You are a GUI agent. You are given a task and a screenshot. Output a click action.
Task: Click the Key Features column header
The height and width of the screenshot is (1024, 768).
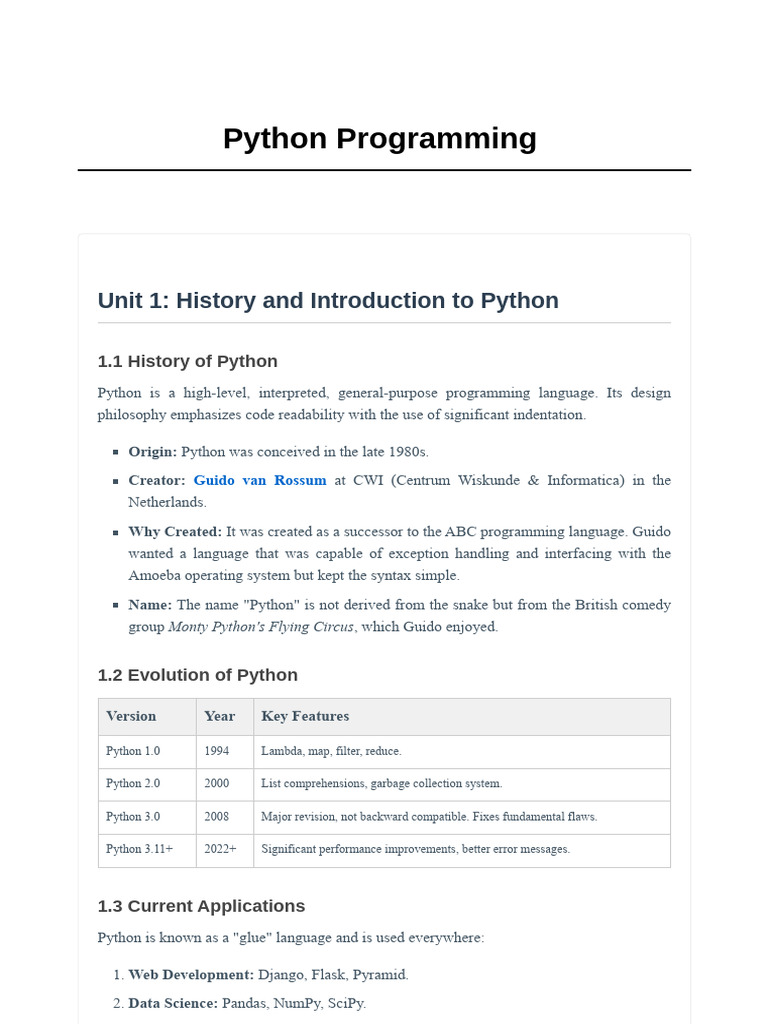tap(305, 716)
